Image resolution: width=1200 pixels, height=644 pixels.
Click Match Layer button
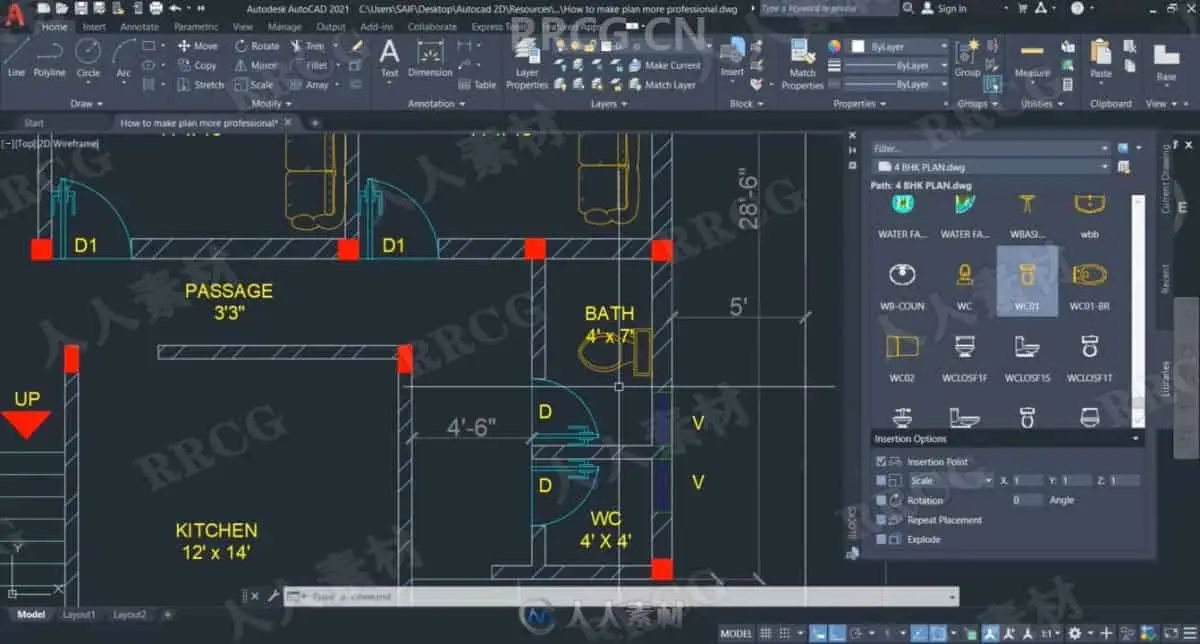661,85
